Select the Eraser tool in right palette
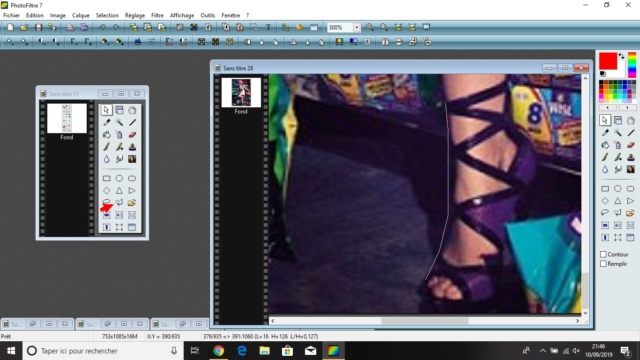This screenshot has height=360, width=640. [x=631, y=145]
